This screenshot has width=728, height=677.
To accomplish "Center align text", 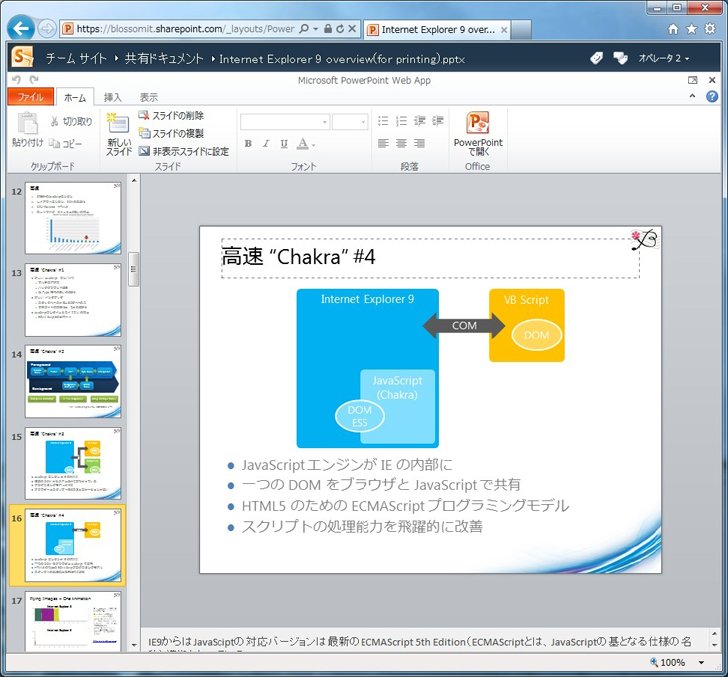I will [x=401, y=143].
